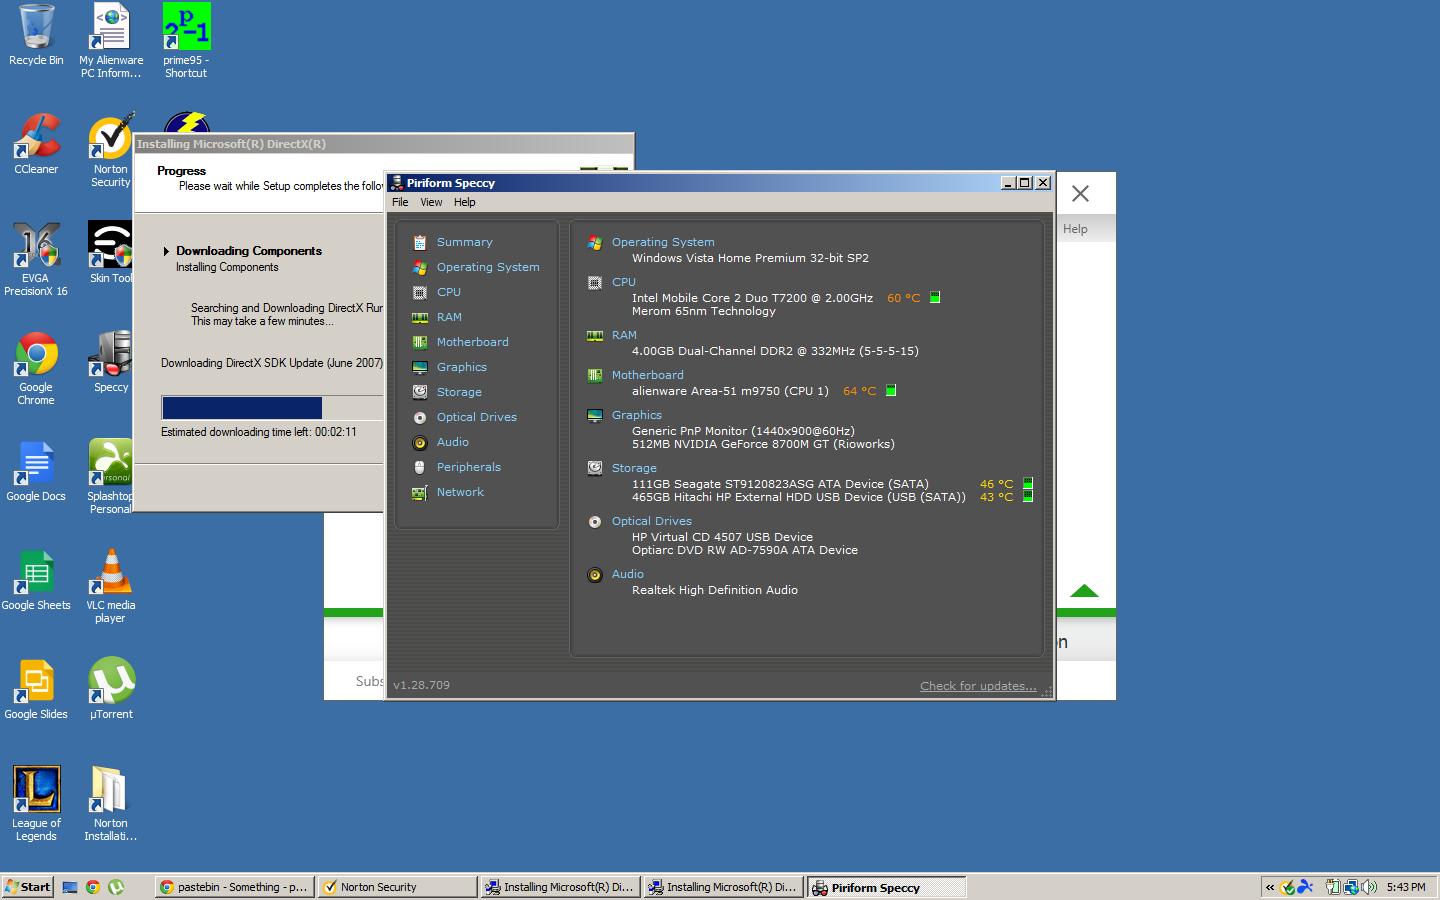Viewport: 1440px width, 900px height.
Task: Open VLC media player desktop icon
Action: point(111,586)
